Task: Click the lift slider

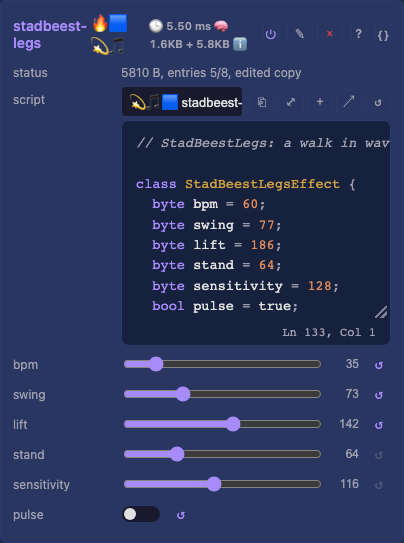Action: [x=222, y=424]
